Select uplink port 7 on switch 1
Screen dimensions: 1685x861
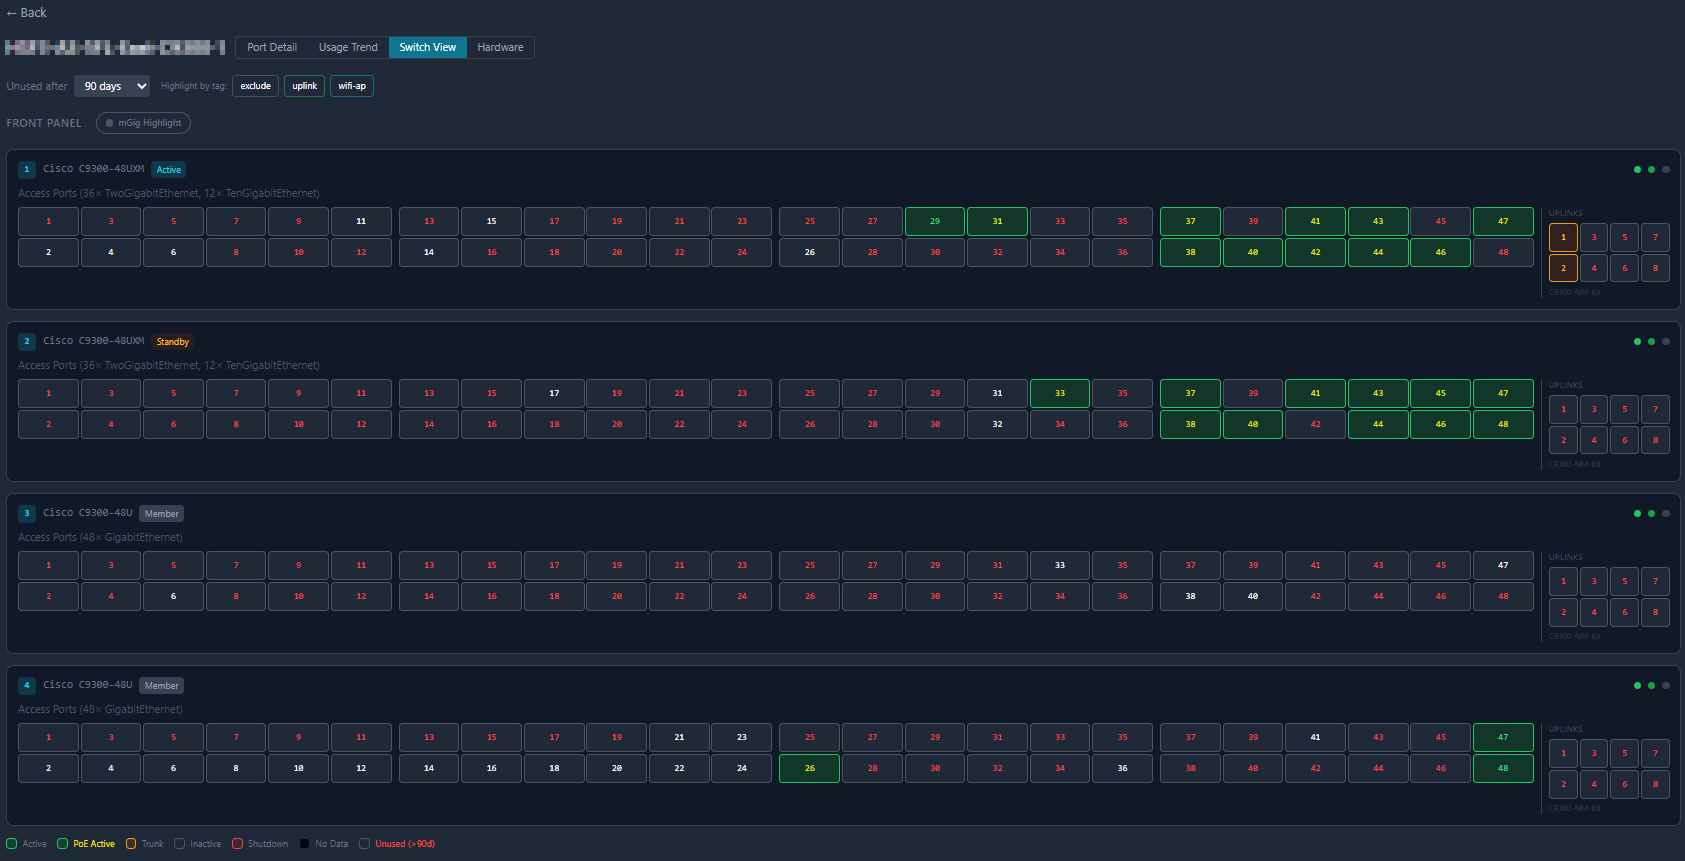pyautogui.click(x=1655, y=237)
